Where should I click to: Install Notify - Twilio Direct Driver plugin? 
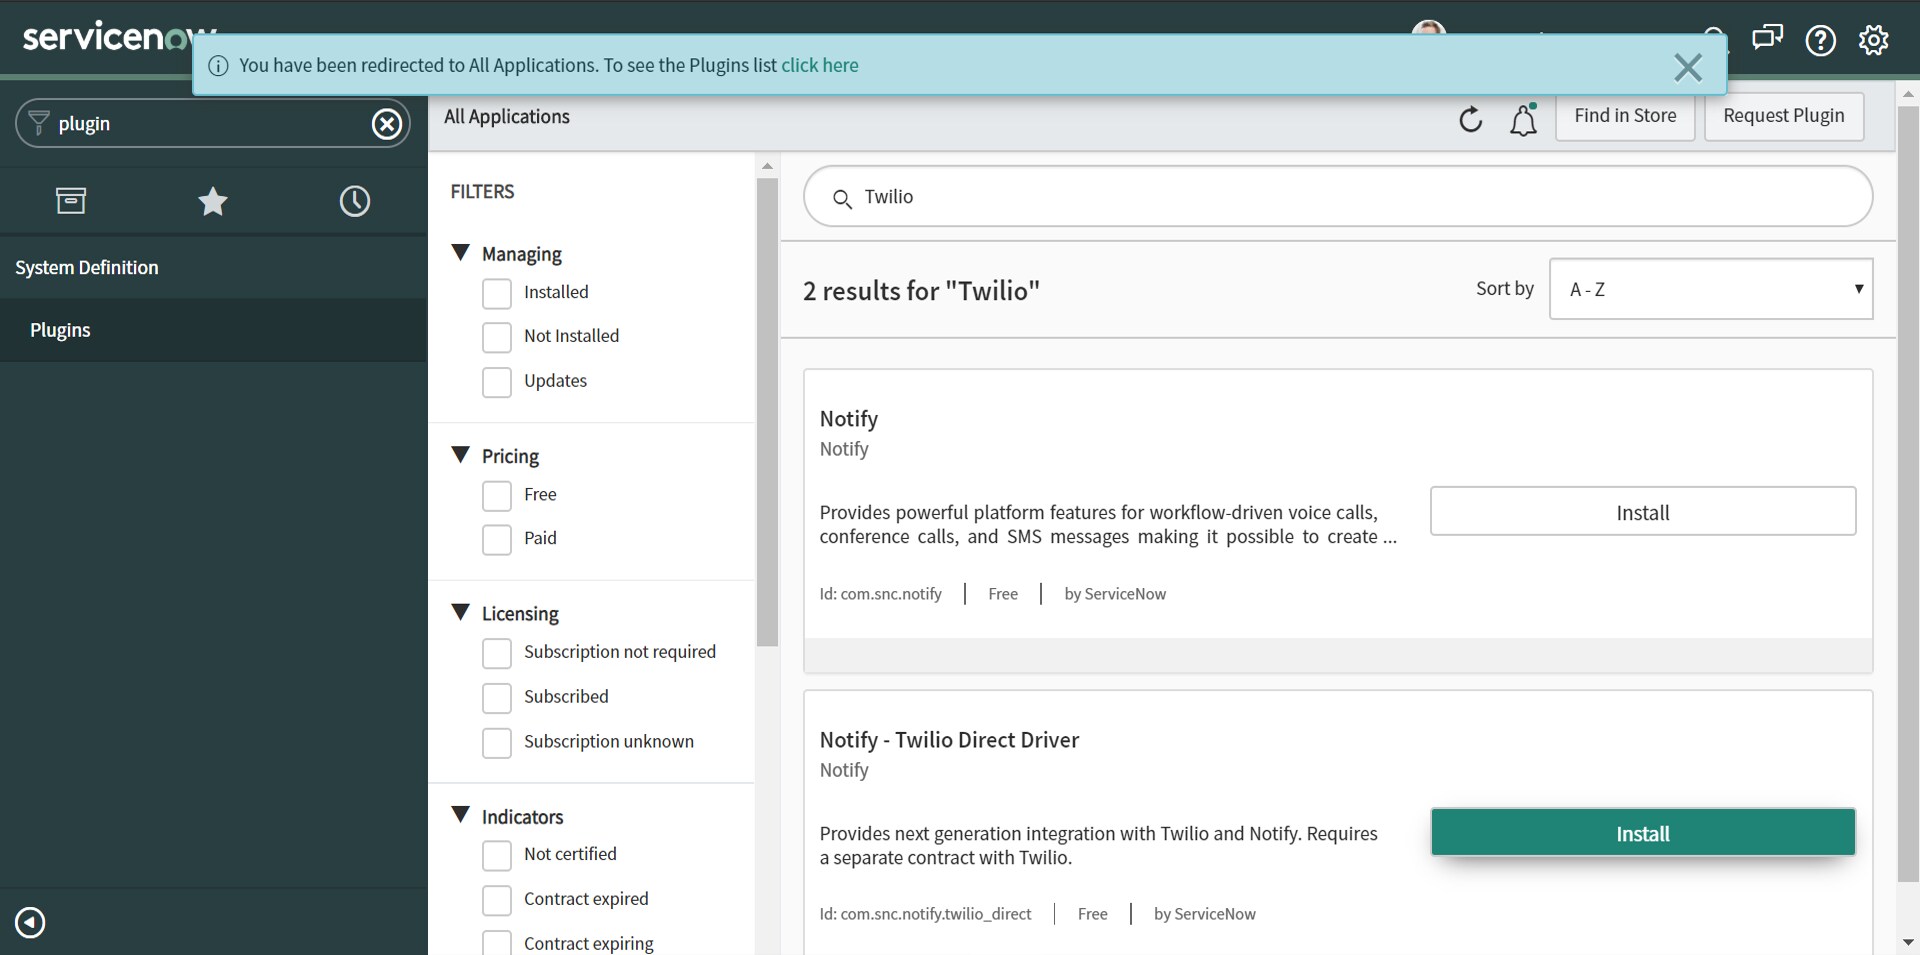[x=1642, y=833]
